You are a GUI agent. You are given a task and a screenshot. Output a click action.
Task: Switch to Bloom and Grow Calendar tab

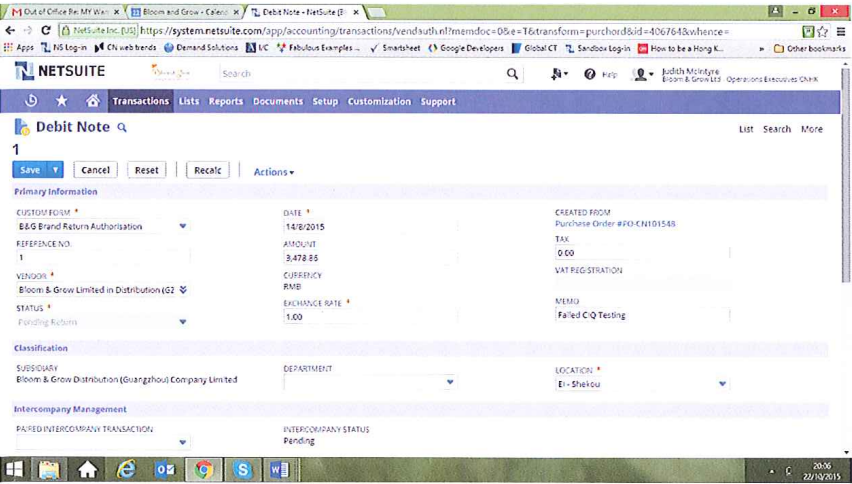(x=185, y=12)
